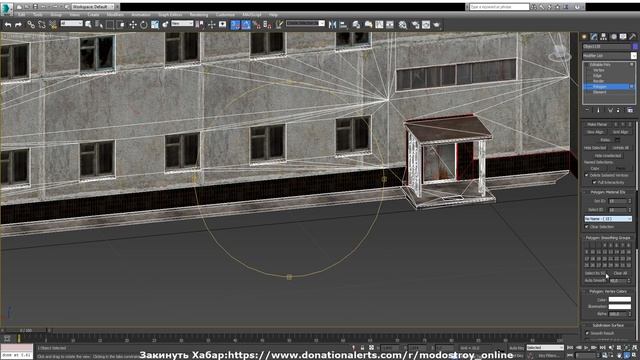Toggle Window/Crossing selection mode
640x360 pixels.
point(120,25)
